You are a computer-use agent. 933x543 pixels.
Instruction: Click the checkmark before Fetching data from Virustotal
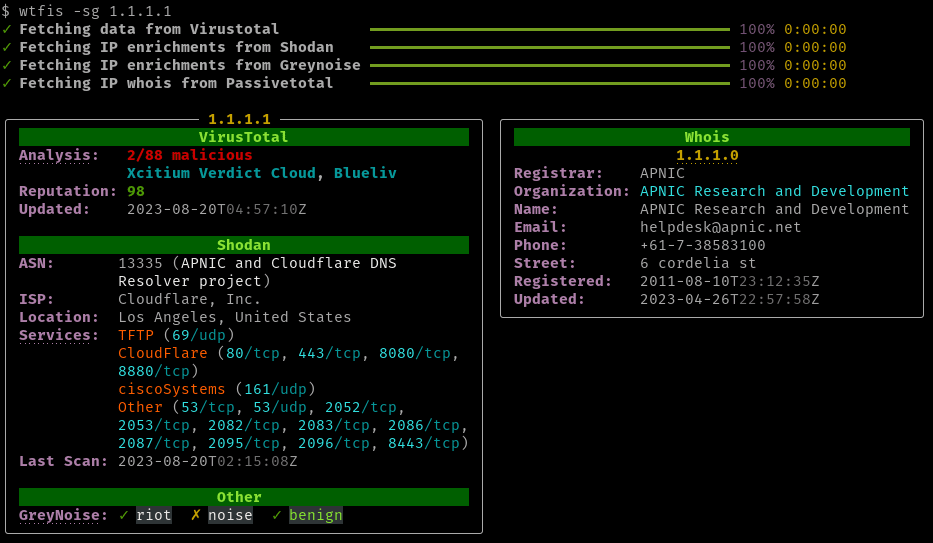tap(7, 29)
